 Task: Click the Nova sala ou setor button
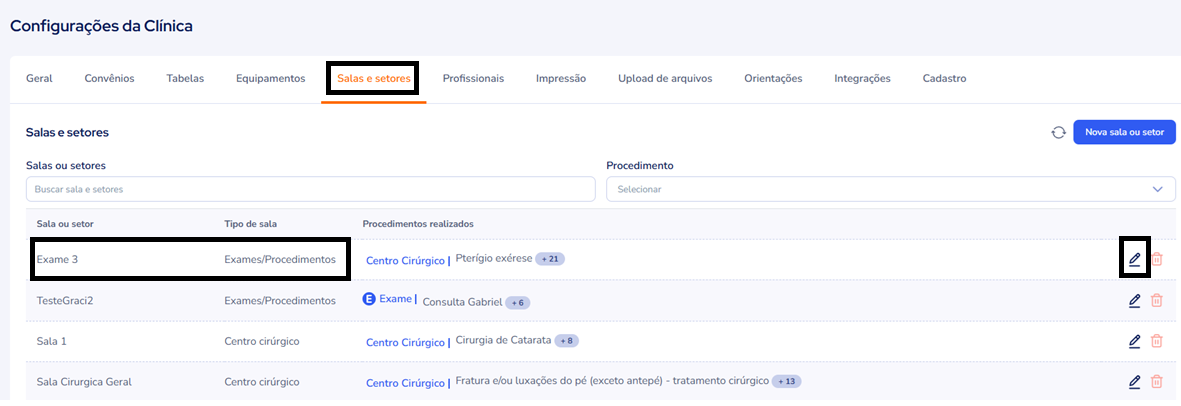[1124, 132]
